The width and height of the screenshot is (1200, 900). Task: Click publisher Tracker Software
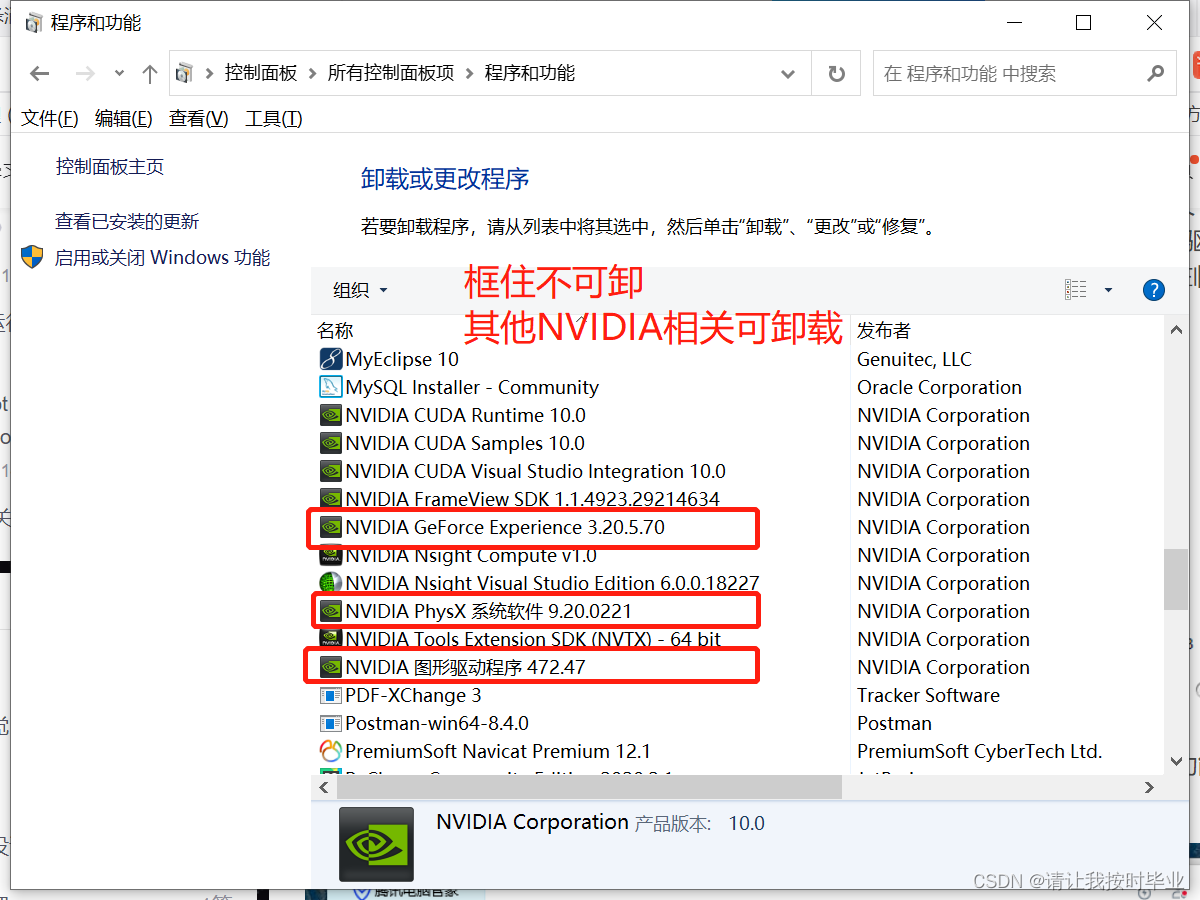coord(928,695)
